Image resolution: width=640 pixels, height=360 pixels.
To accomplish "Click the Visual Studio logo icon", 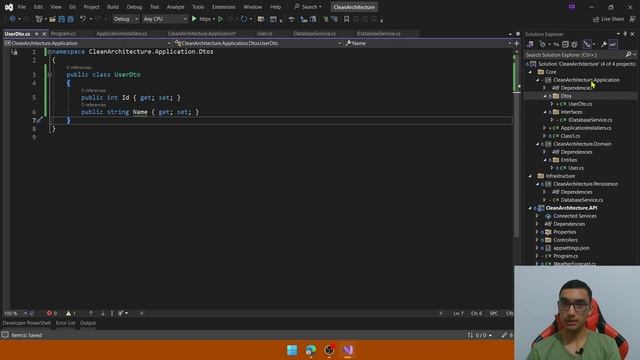I will (9, 7).
